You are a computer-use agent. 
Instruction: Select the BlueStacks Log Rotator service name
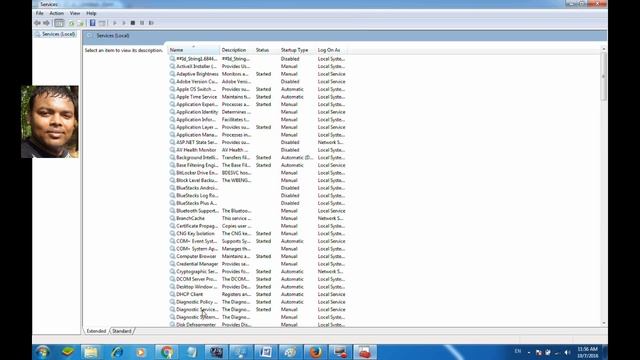(197, 196)
